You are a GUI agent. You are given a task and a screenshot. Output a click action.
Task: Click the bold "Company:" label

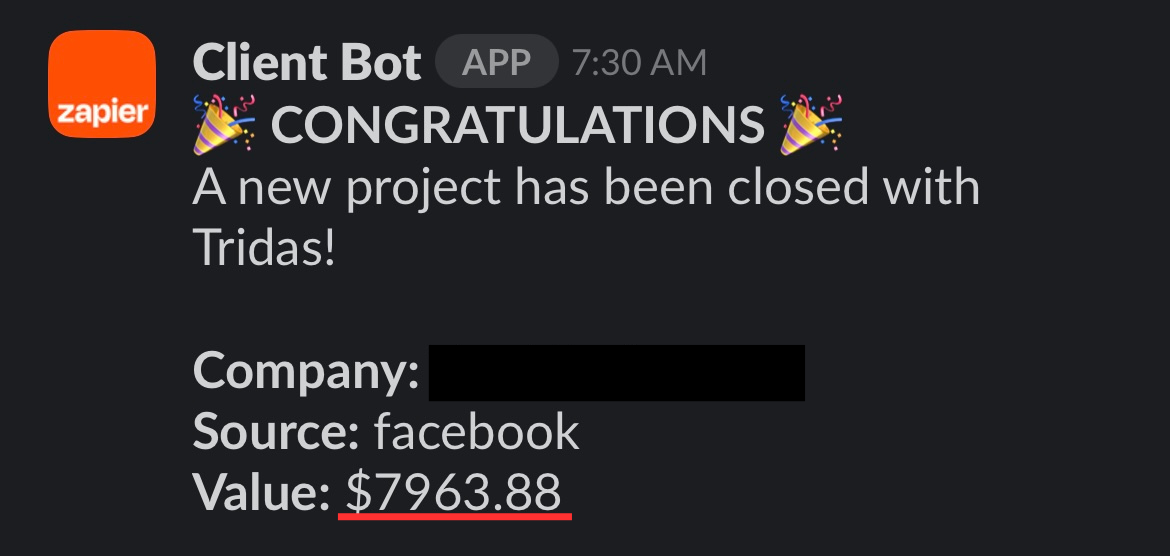306,372
